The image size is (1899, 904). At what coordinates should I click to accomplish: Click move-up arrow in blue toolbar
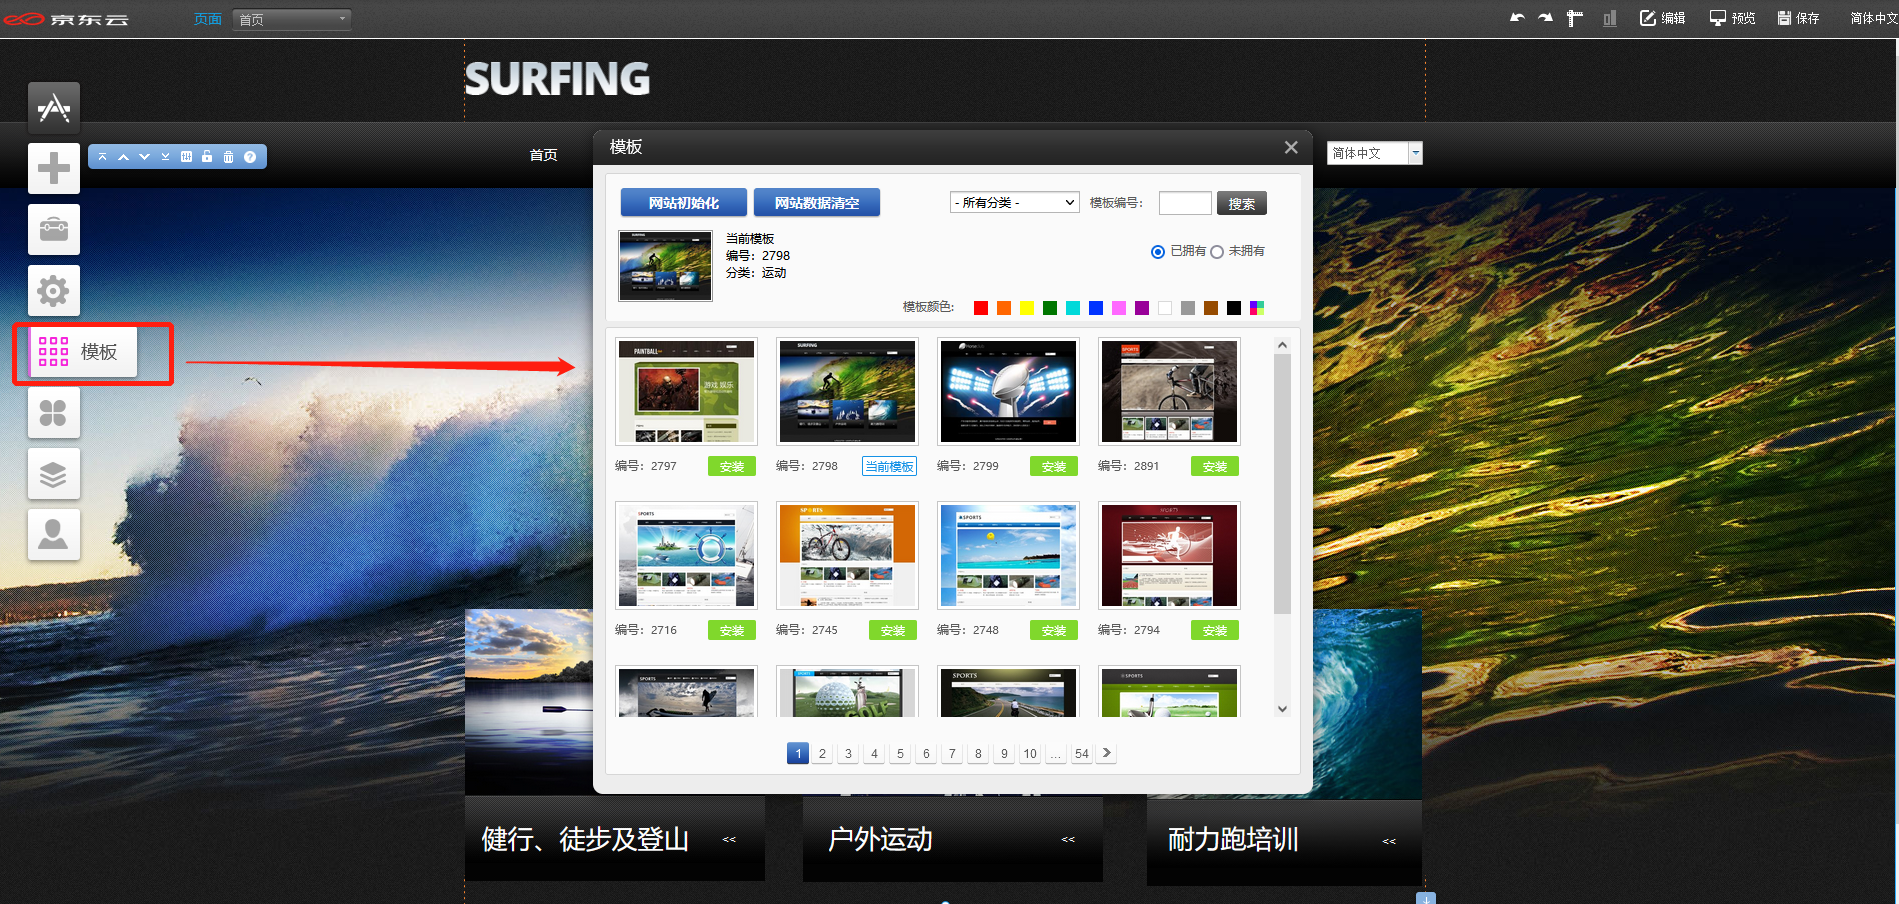click(123, 157)
